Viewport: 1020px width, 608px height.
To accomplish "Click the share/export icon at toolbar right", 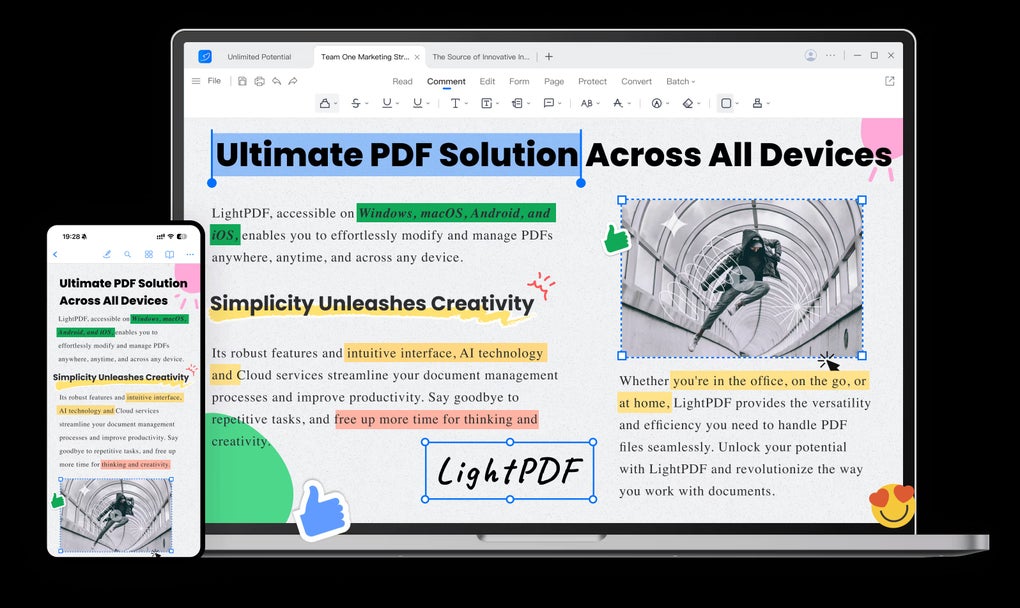I will (x=890, y=81).
